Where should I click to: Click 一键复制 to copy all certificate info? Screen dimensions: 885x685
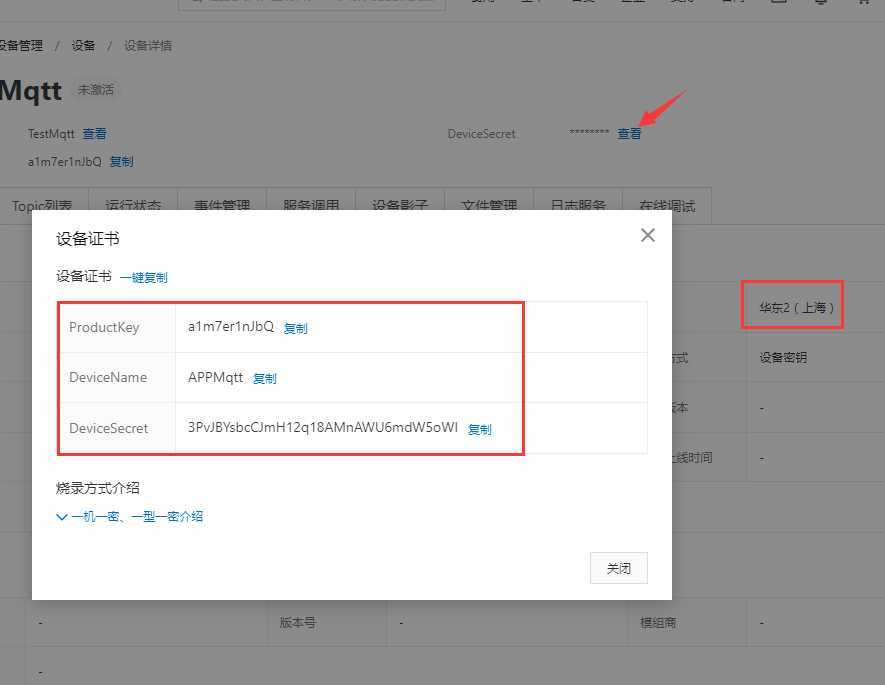(143, 278)
